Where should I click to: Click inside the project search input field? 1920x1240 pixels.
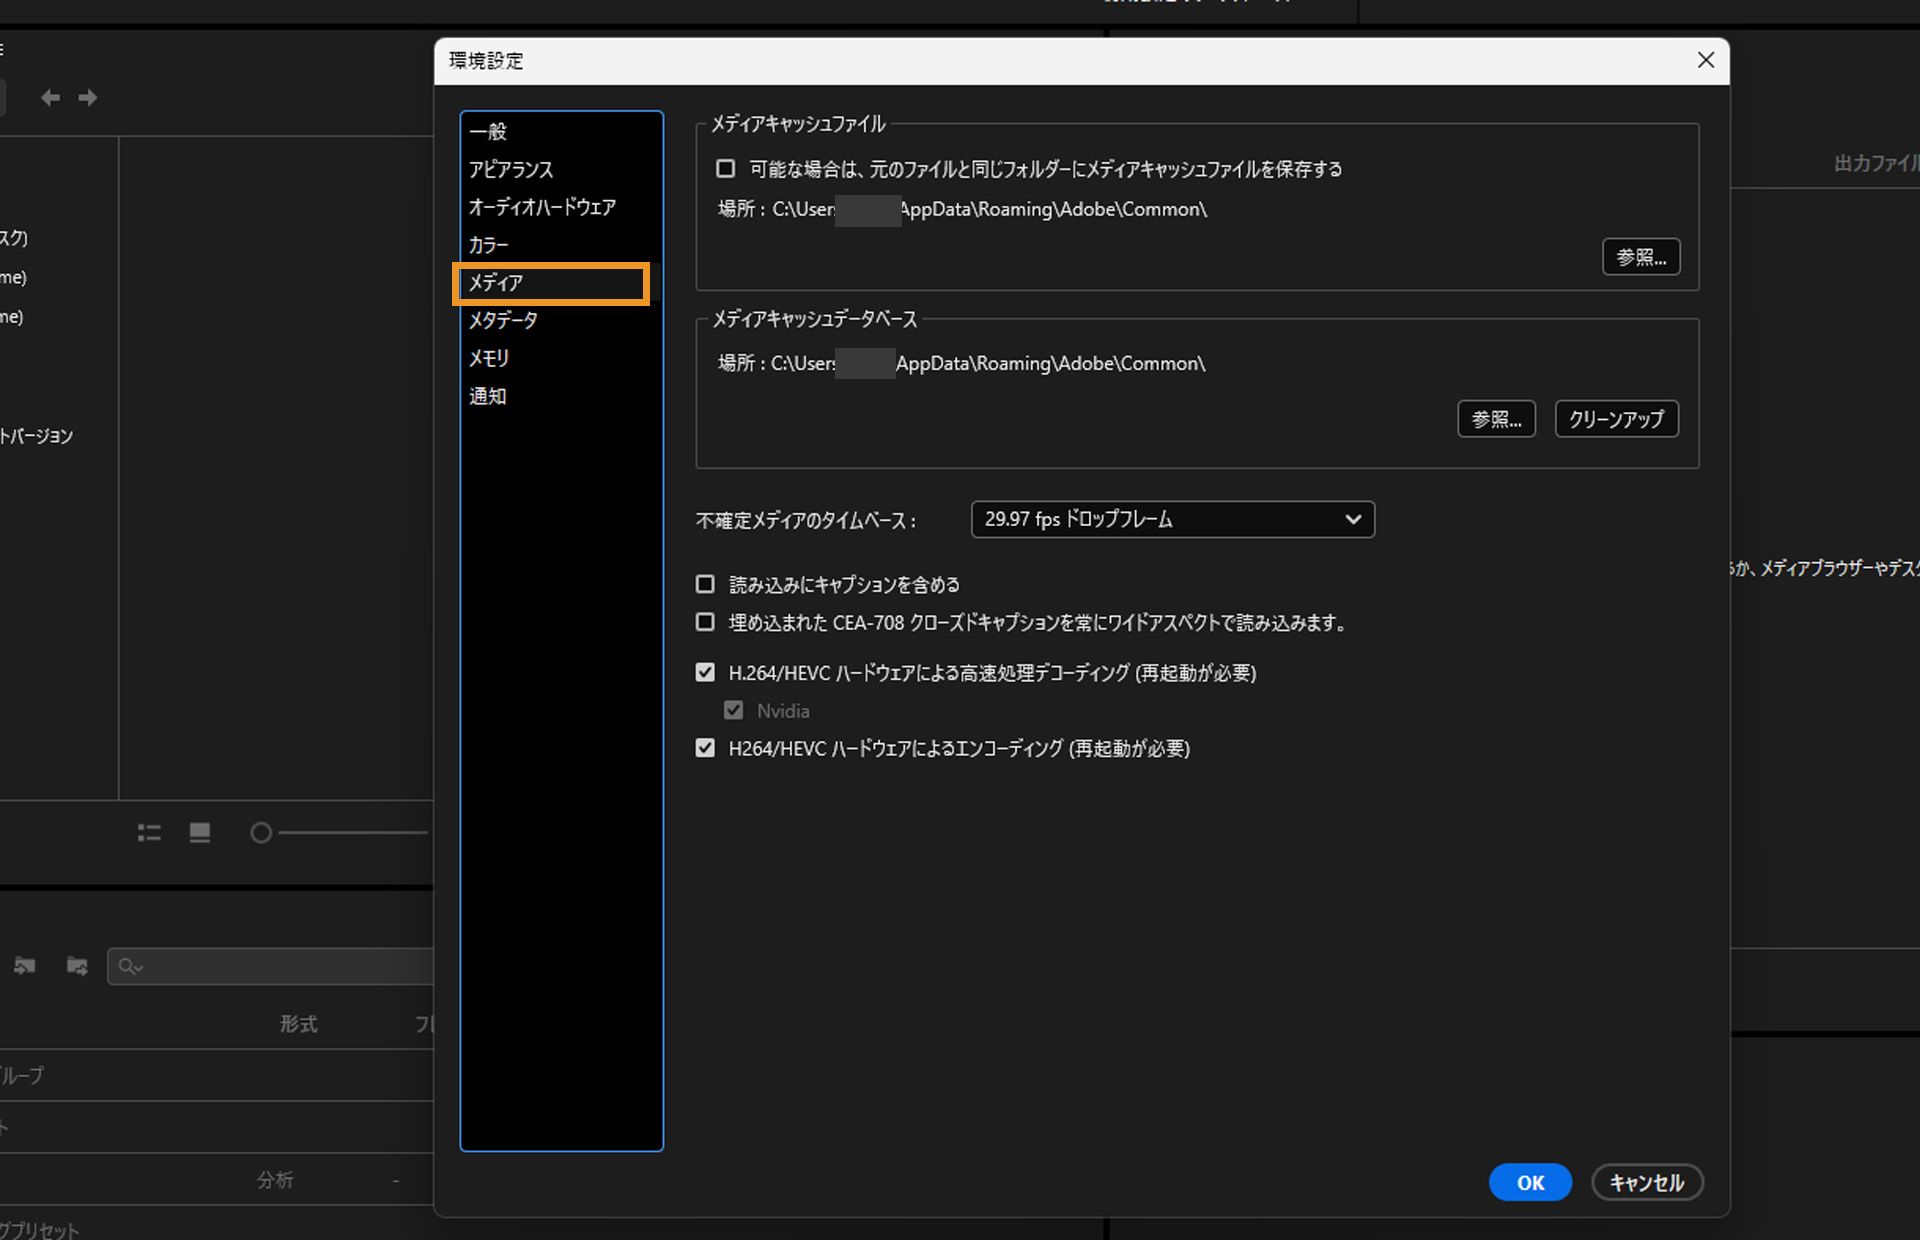280,967
